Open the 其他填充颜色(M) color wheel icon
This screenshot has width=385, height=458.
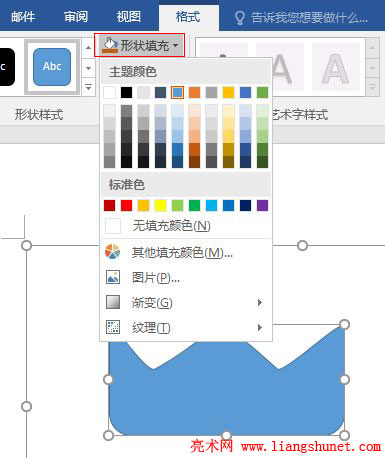pyautogui.click(x=112, y=252)
